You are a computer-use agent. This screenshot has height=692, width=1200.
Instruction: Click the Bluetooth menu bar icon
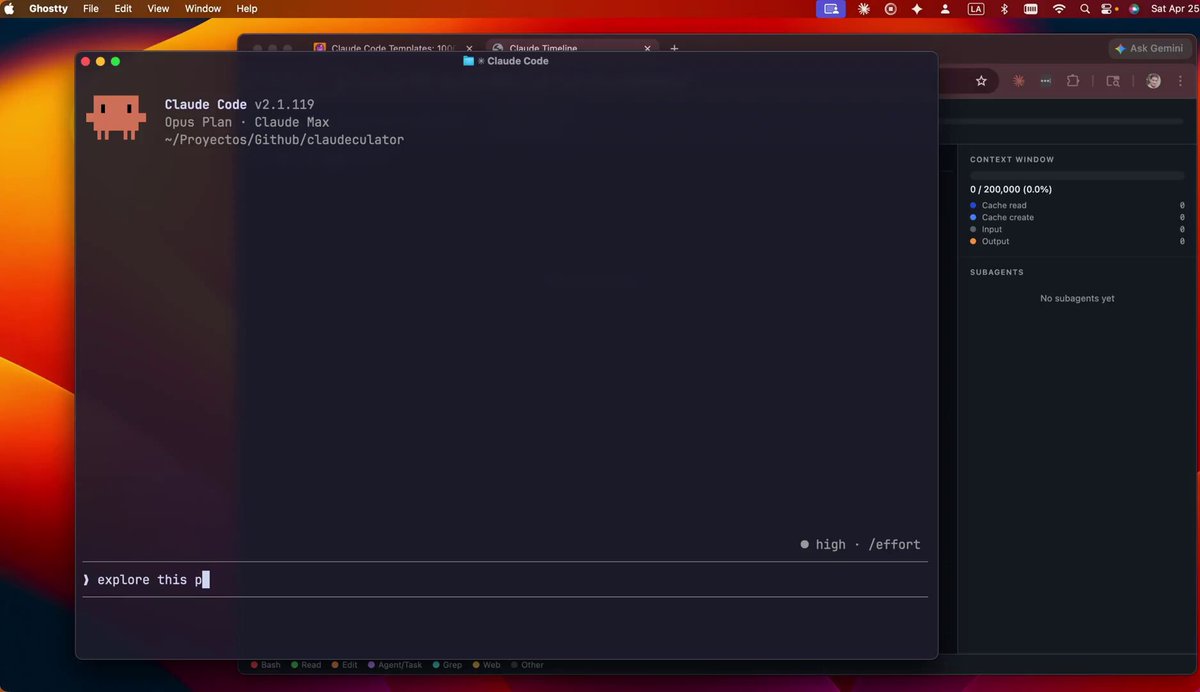(x=1005, y=8)
